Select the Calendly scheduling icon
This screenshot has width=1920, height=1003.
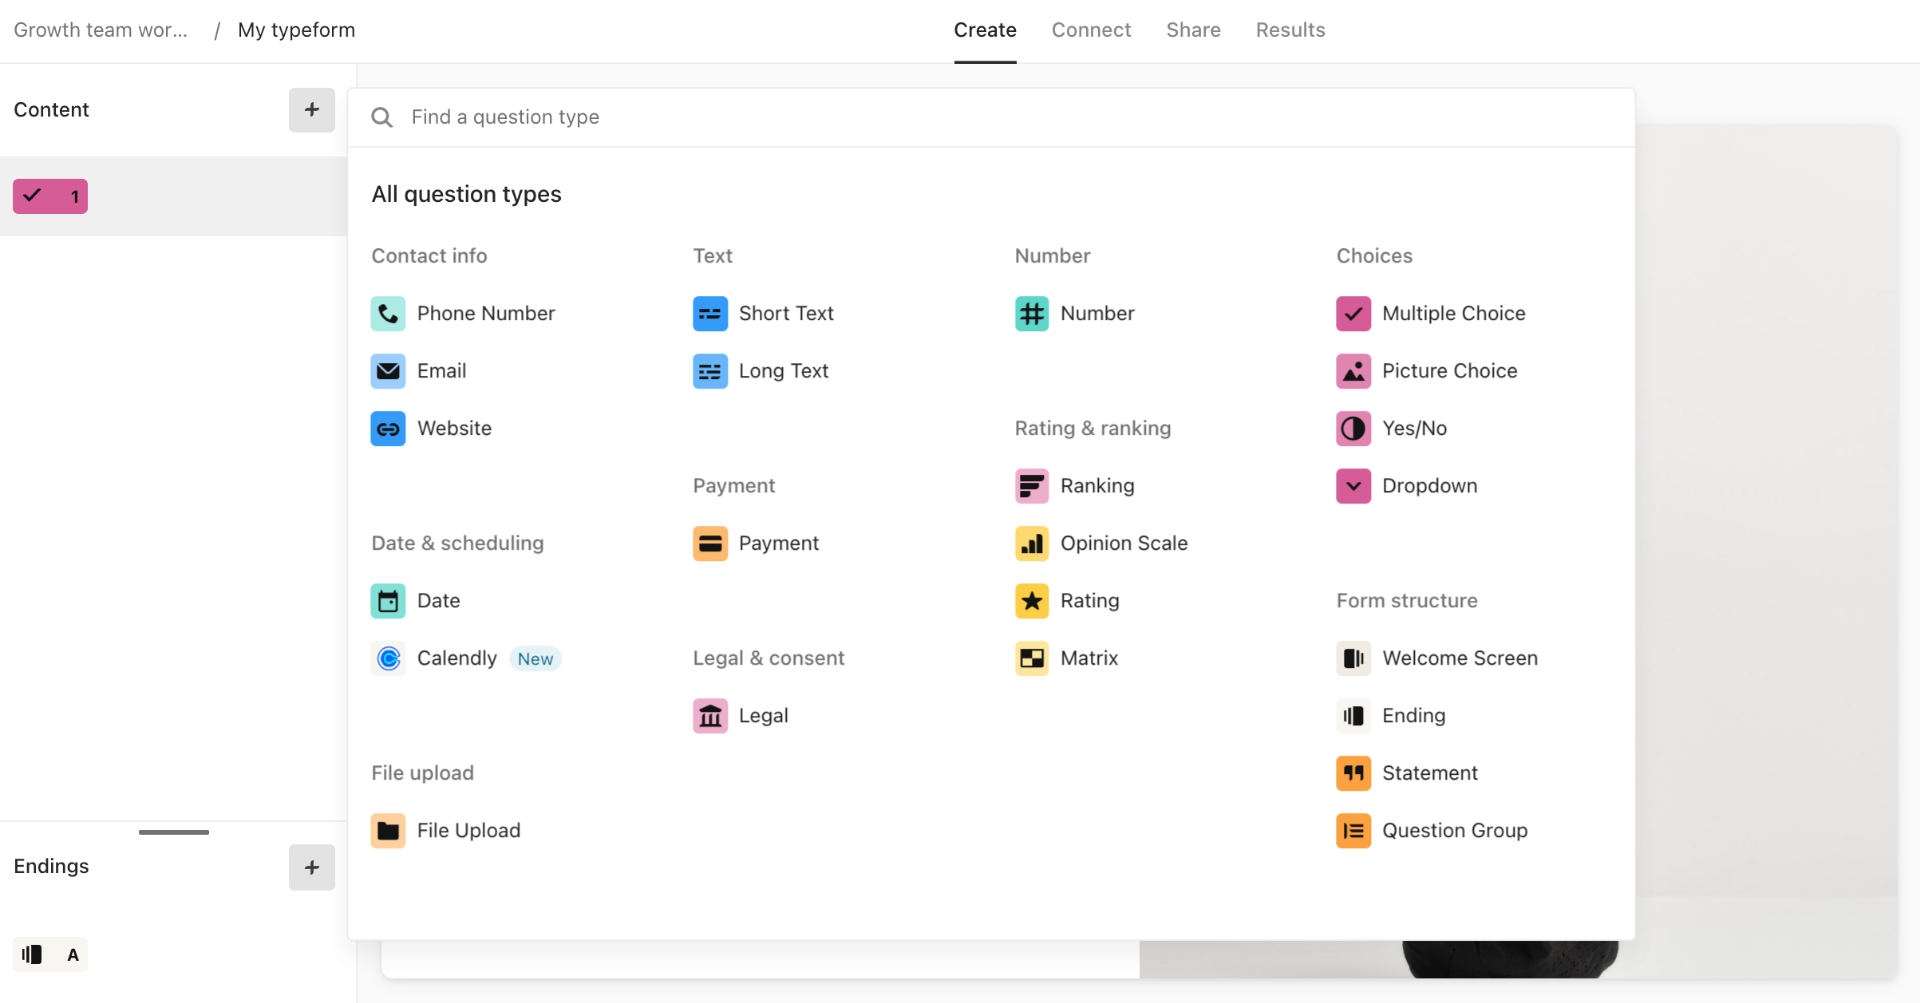(x=388, y=659)
